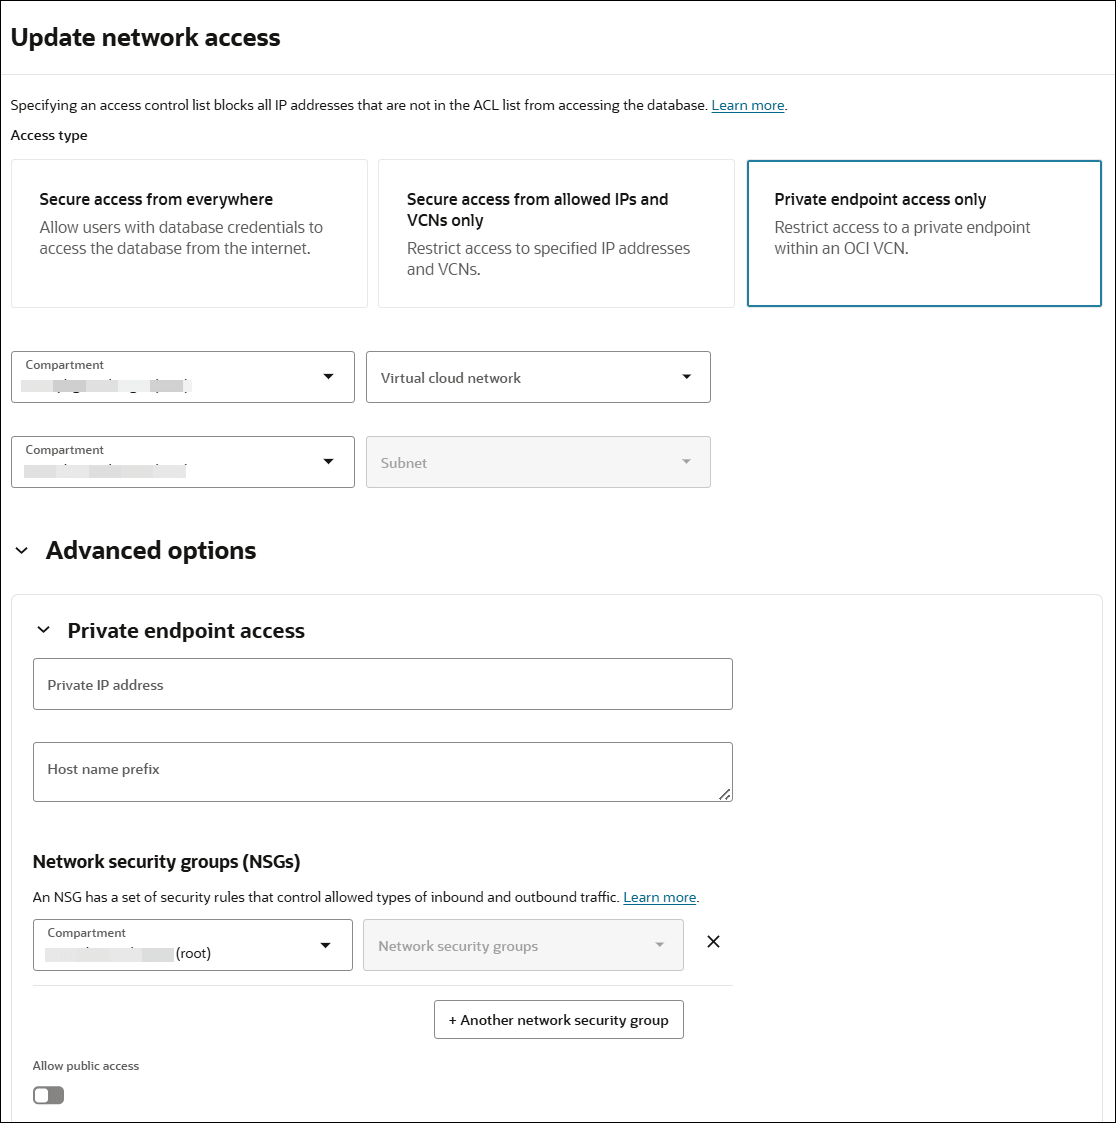
Task: Enable the Allow public access toggle
Action: point(47,1095)
